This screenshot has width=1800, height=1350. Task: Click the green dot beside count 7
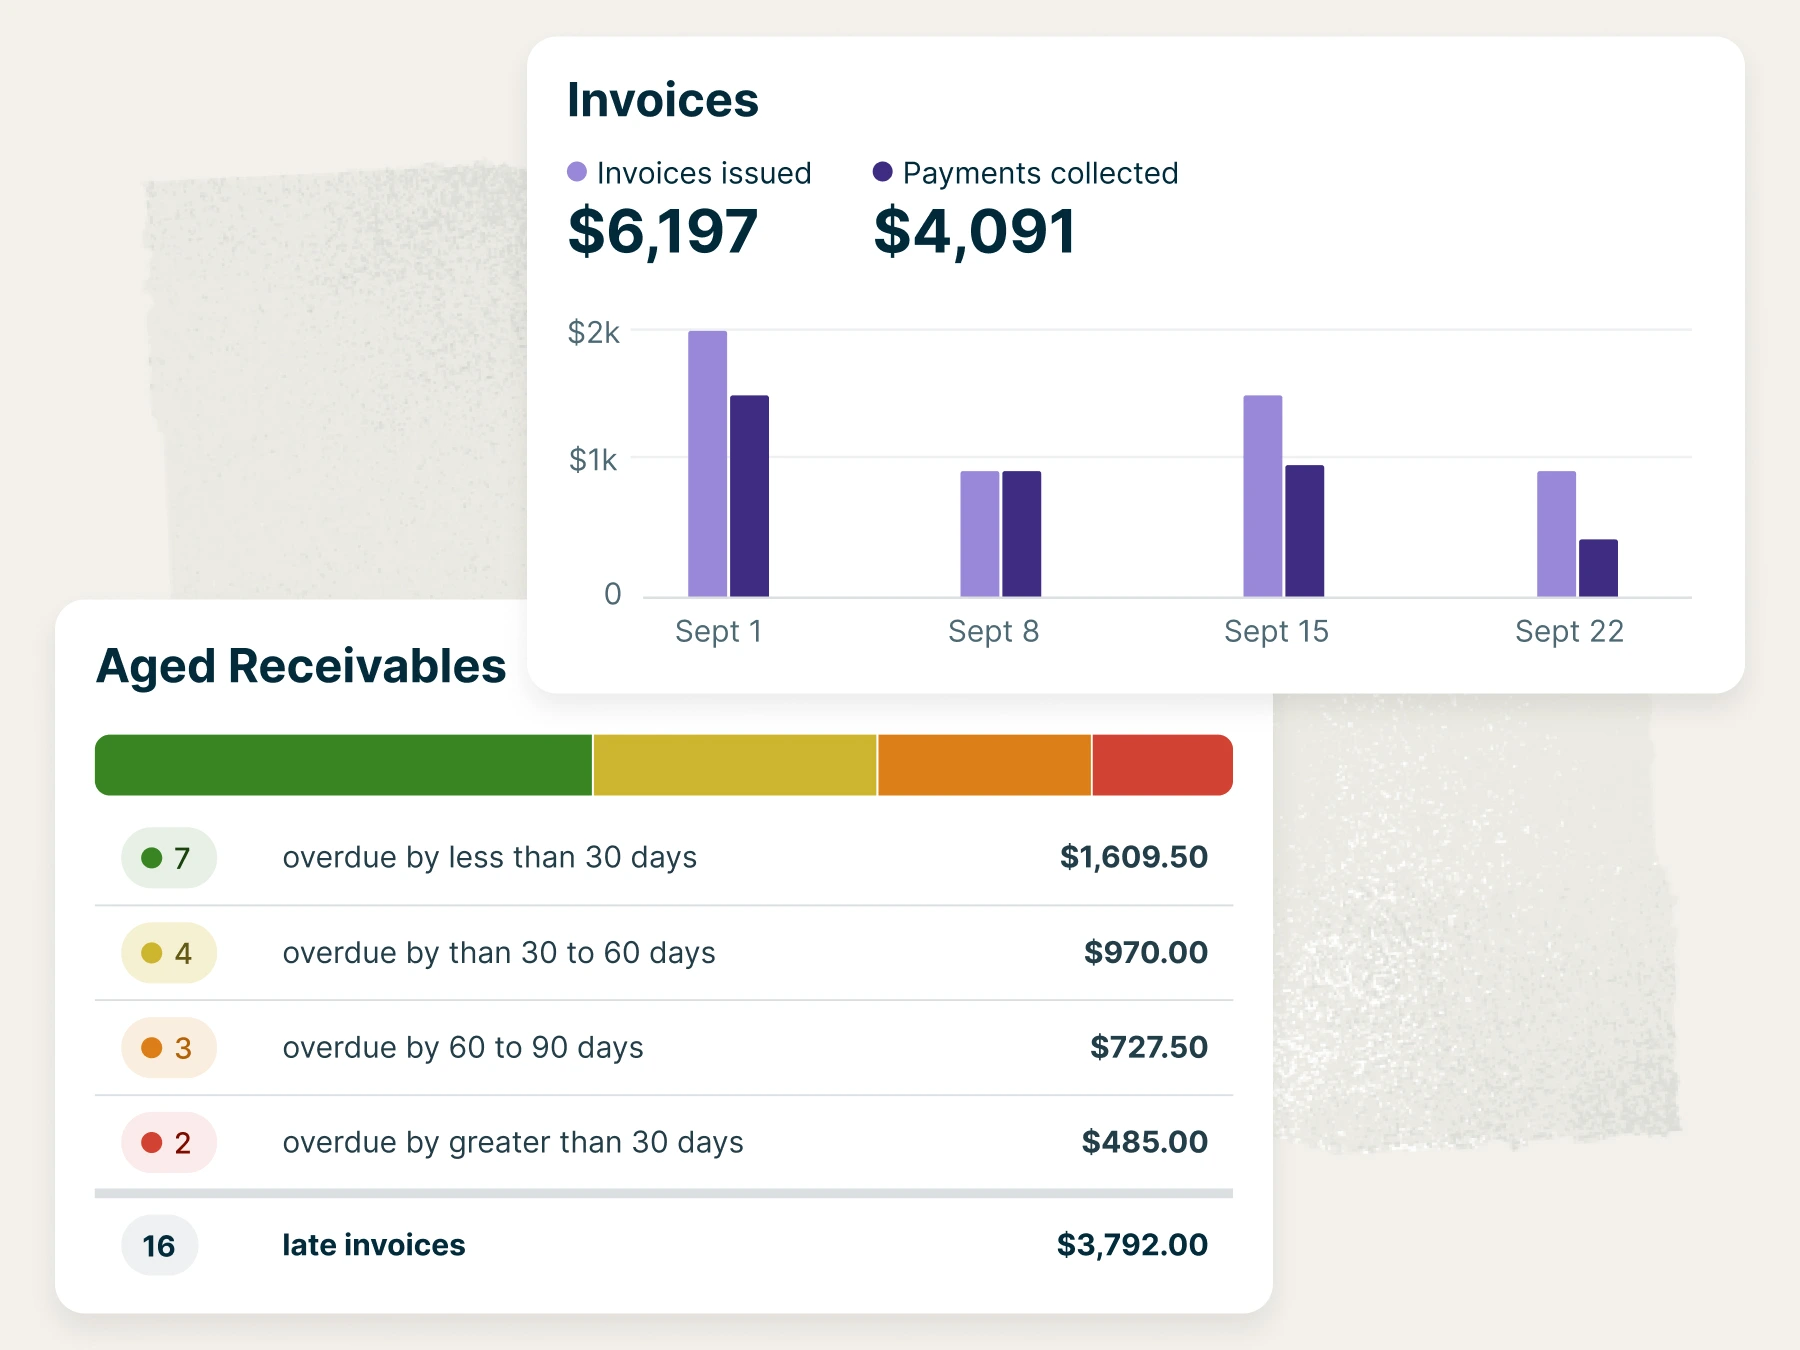tap(150, 858)
